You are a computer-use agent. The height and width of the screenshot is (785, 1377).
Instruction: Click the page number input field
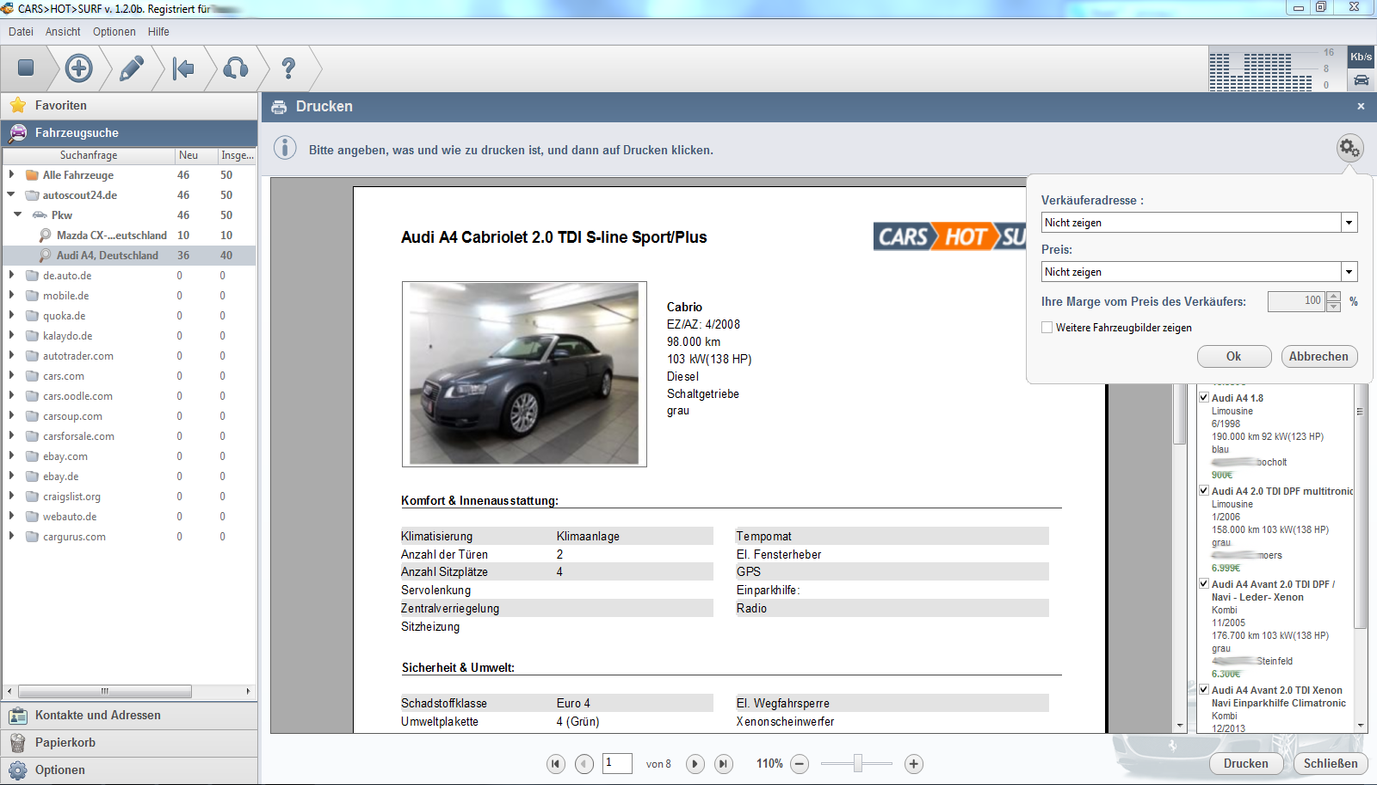[617, 764]
